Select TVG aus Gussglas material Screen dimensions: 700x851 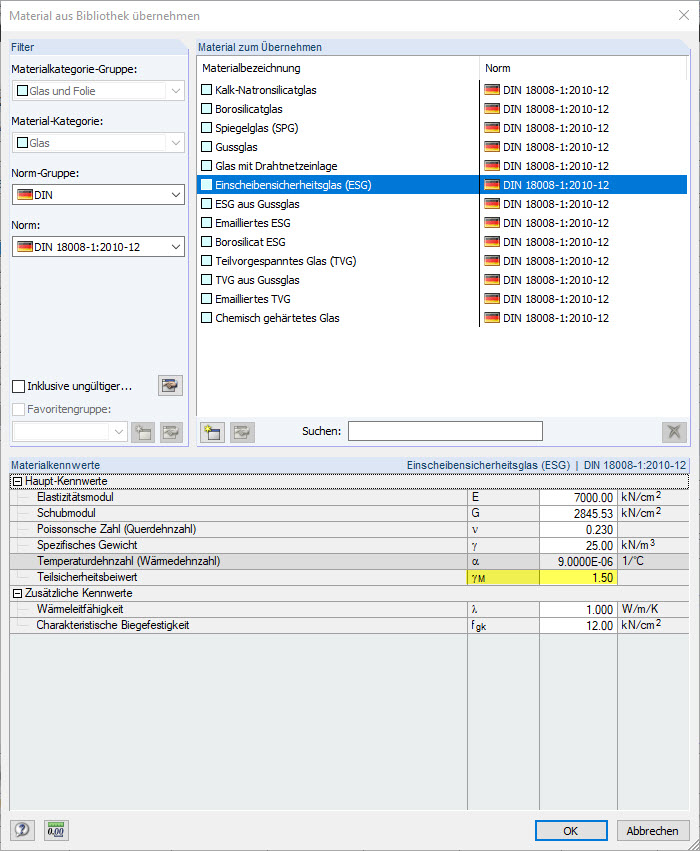pyautogui.click(x=257, y=280)
